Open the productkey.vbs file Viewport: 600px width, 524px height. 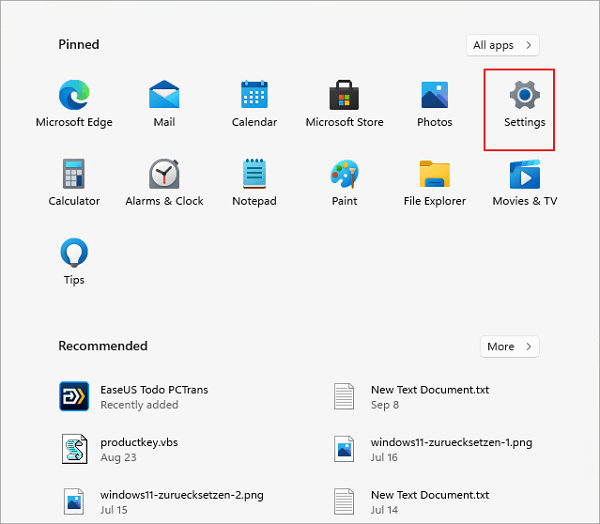coord(139,442)
